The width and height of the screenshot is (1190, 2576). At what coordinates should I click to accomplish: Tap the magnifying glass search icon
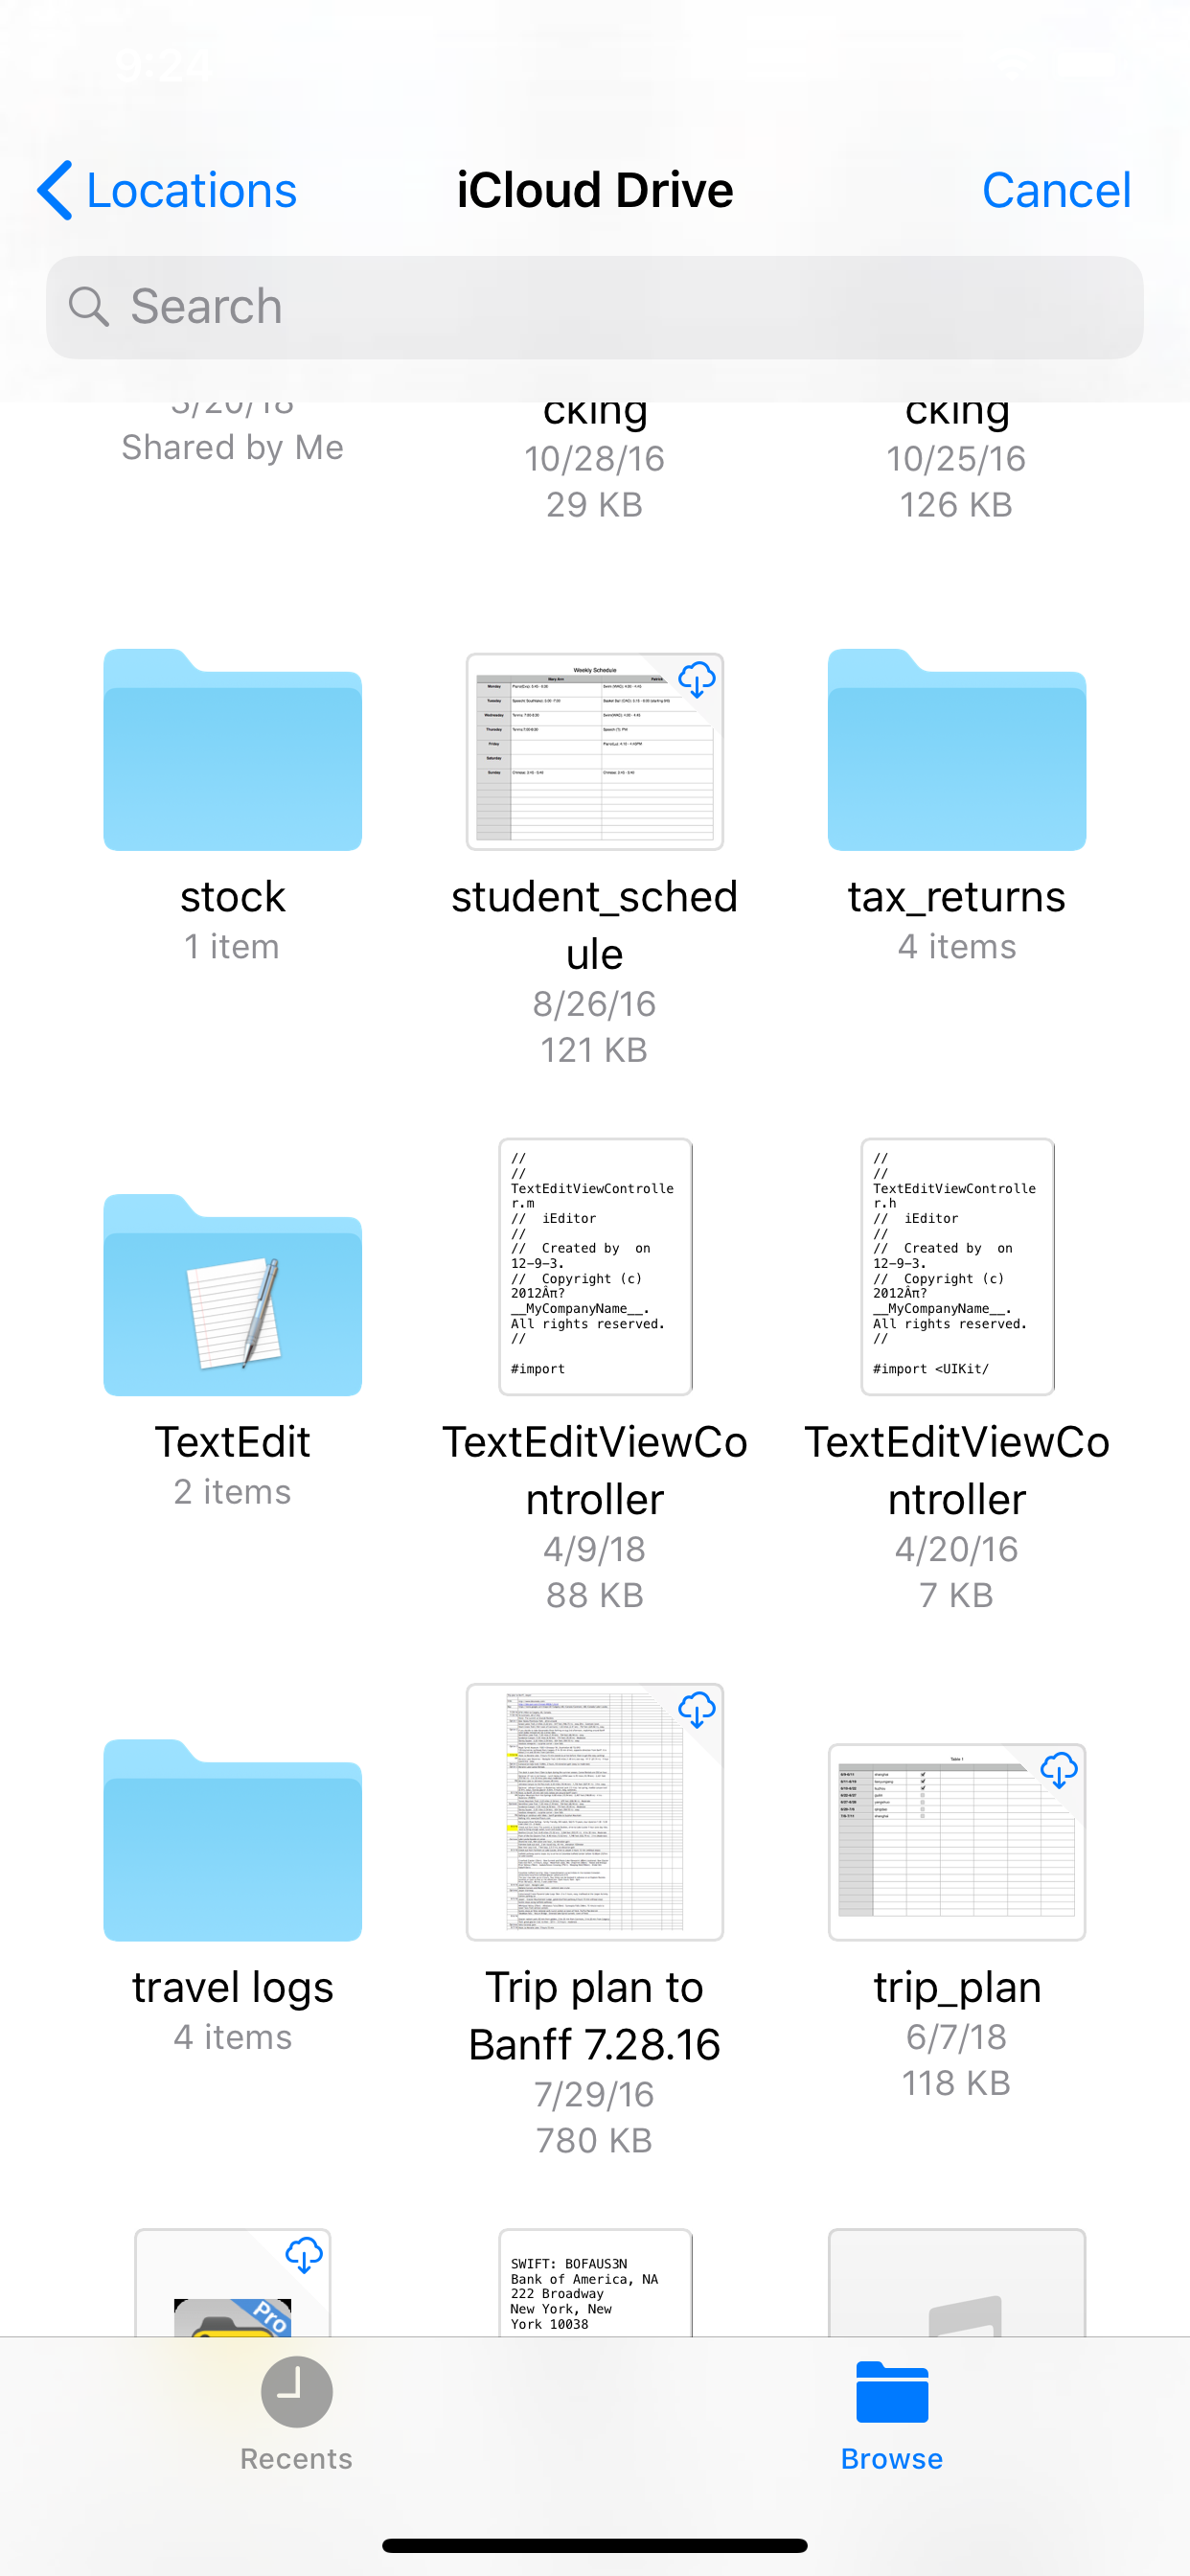click(89, 307)
